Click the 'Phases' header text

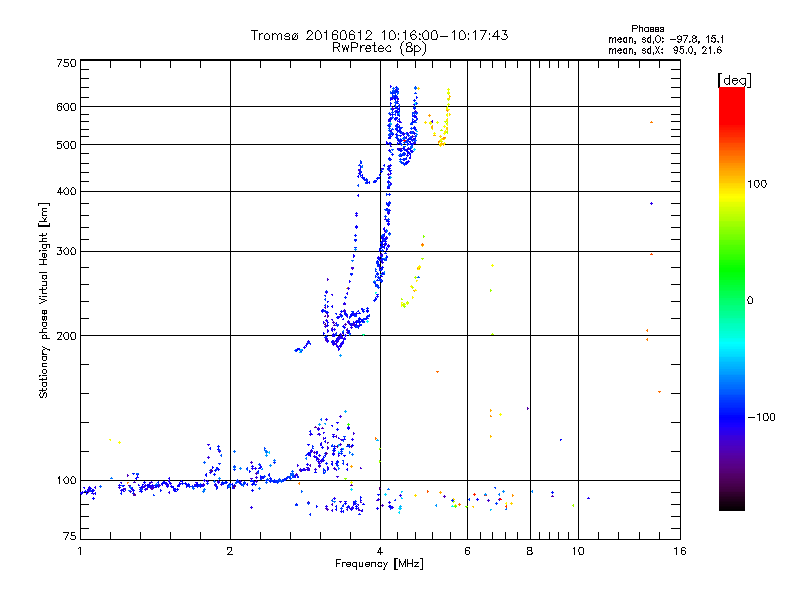coord(647,29)
